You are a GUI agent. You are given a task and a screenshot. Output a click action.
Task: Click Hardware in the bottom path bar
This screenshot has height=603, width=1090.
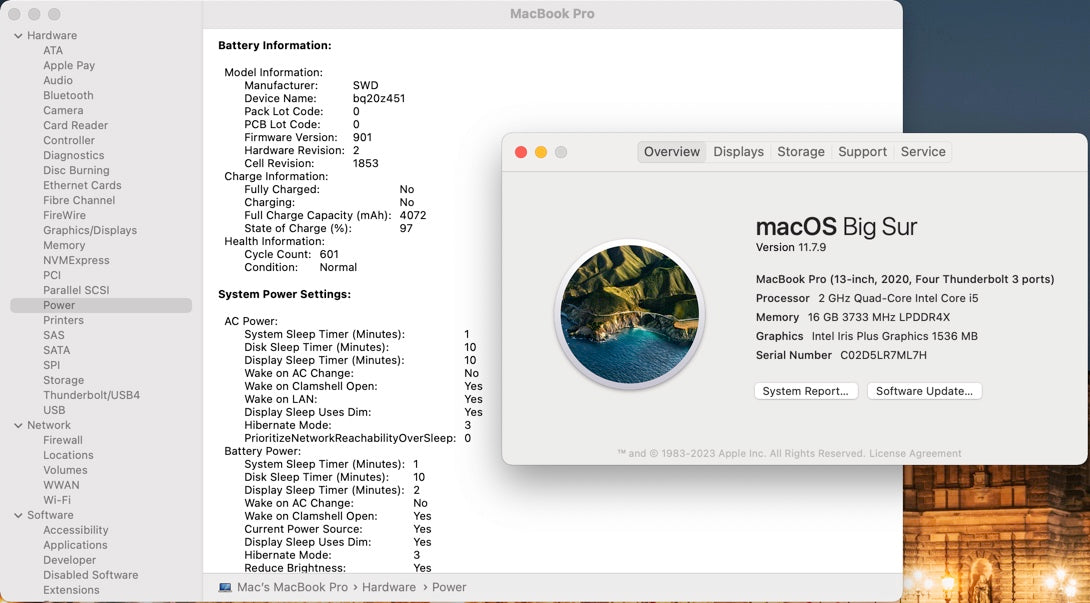pos(388,587)
